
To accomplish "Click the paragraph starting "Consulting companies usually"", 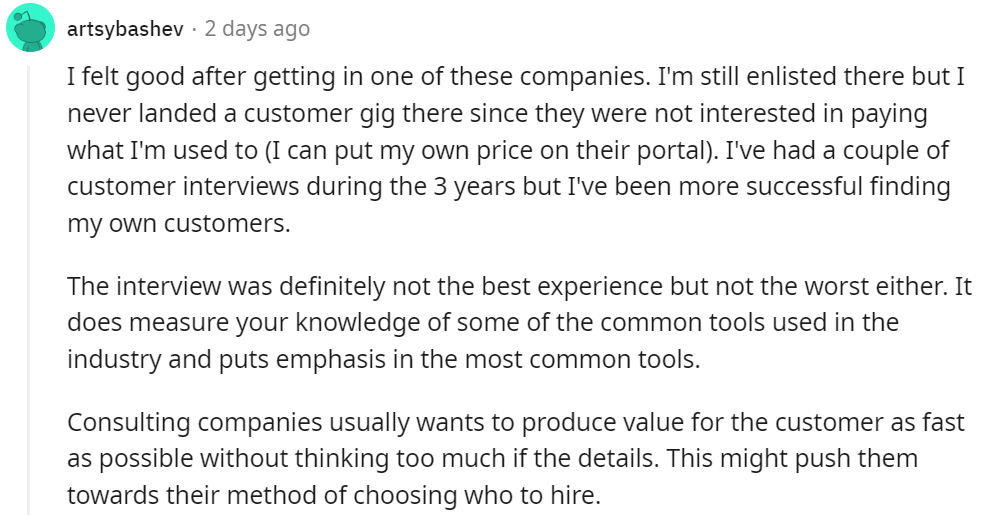I will tap(500, 459).
